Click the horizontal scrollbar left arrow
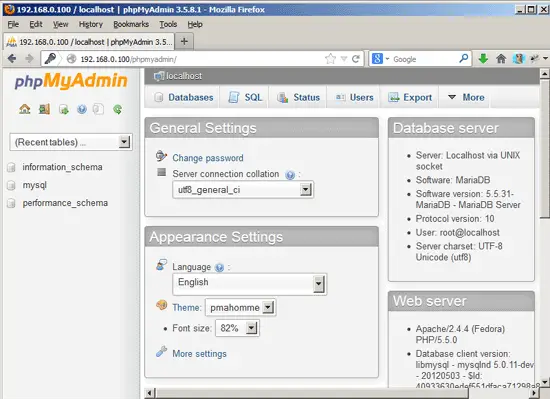This screenshot has width=550, height=399. [149, 393]
